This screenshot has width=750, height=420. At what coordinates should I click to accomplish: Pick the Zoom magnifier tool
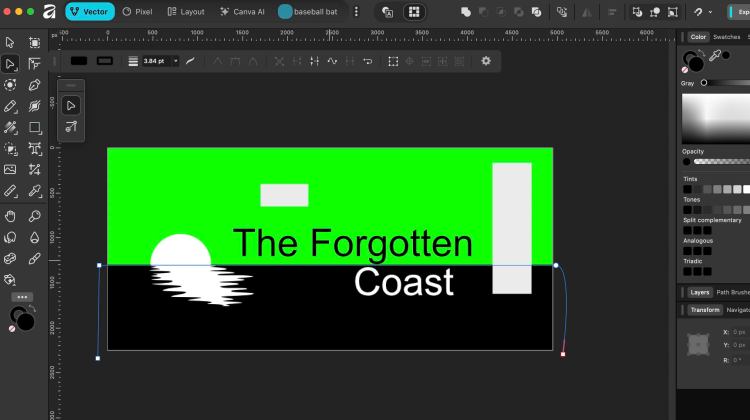pyautogui.click(x=35, y=216)
